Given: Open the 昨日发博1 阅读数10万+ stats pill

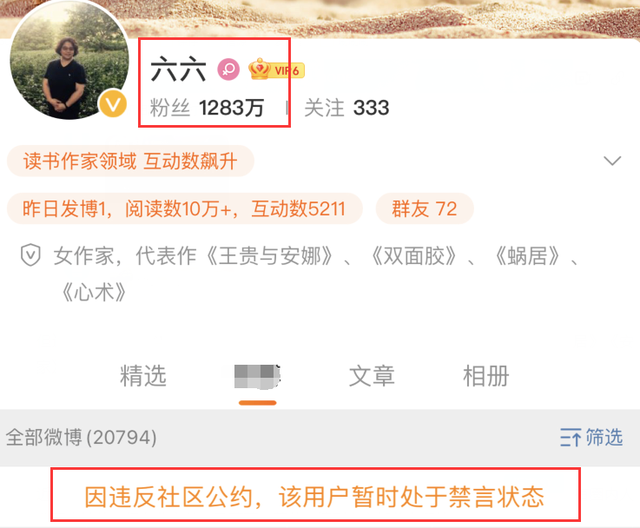Looking at the screenshot, I should point(184,209).
